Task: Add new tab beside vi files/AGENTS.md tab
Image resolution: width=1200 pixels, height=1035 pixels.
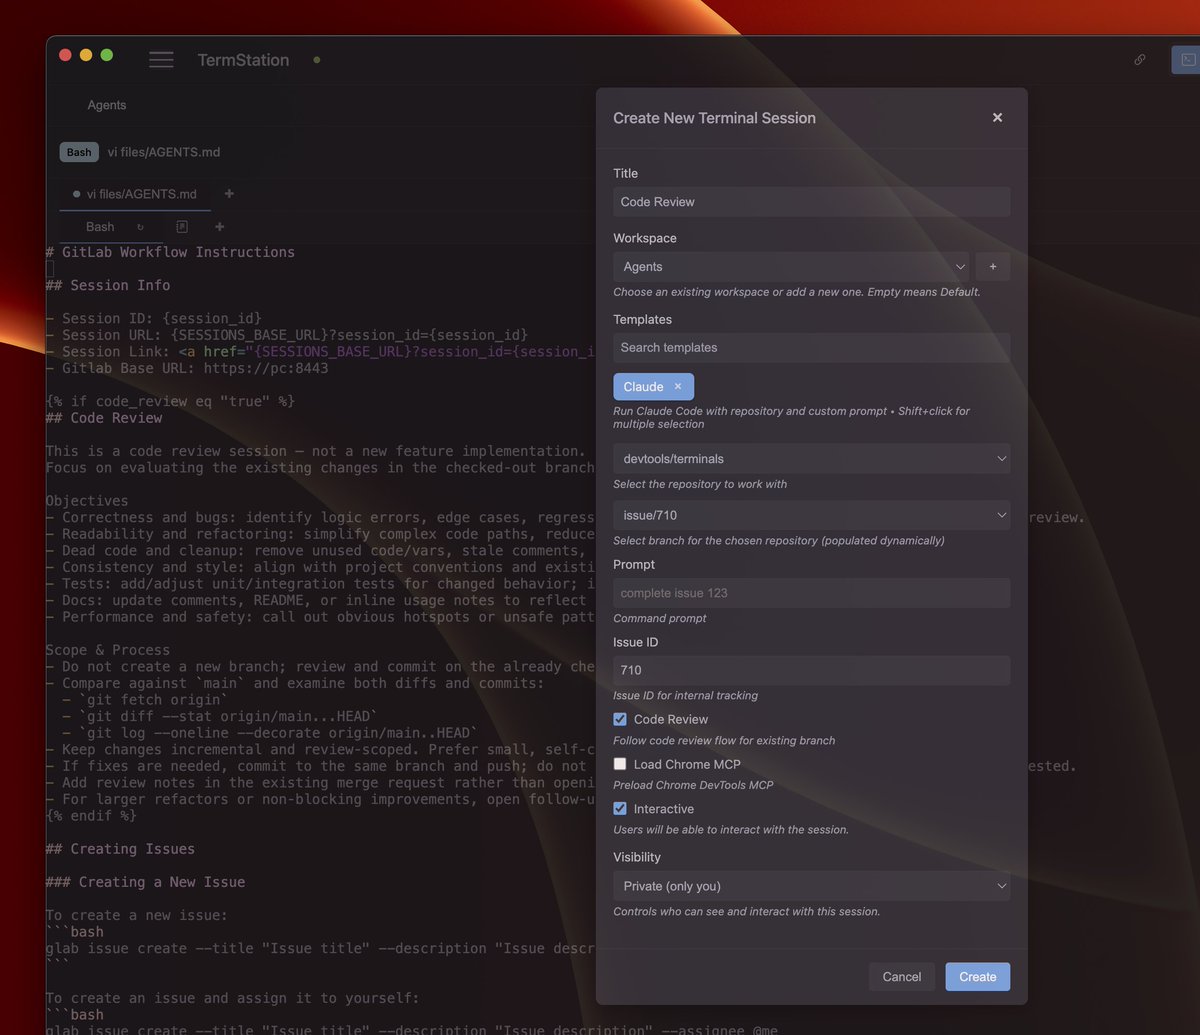Action: [x=229, y=193]
